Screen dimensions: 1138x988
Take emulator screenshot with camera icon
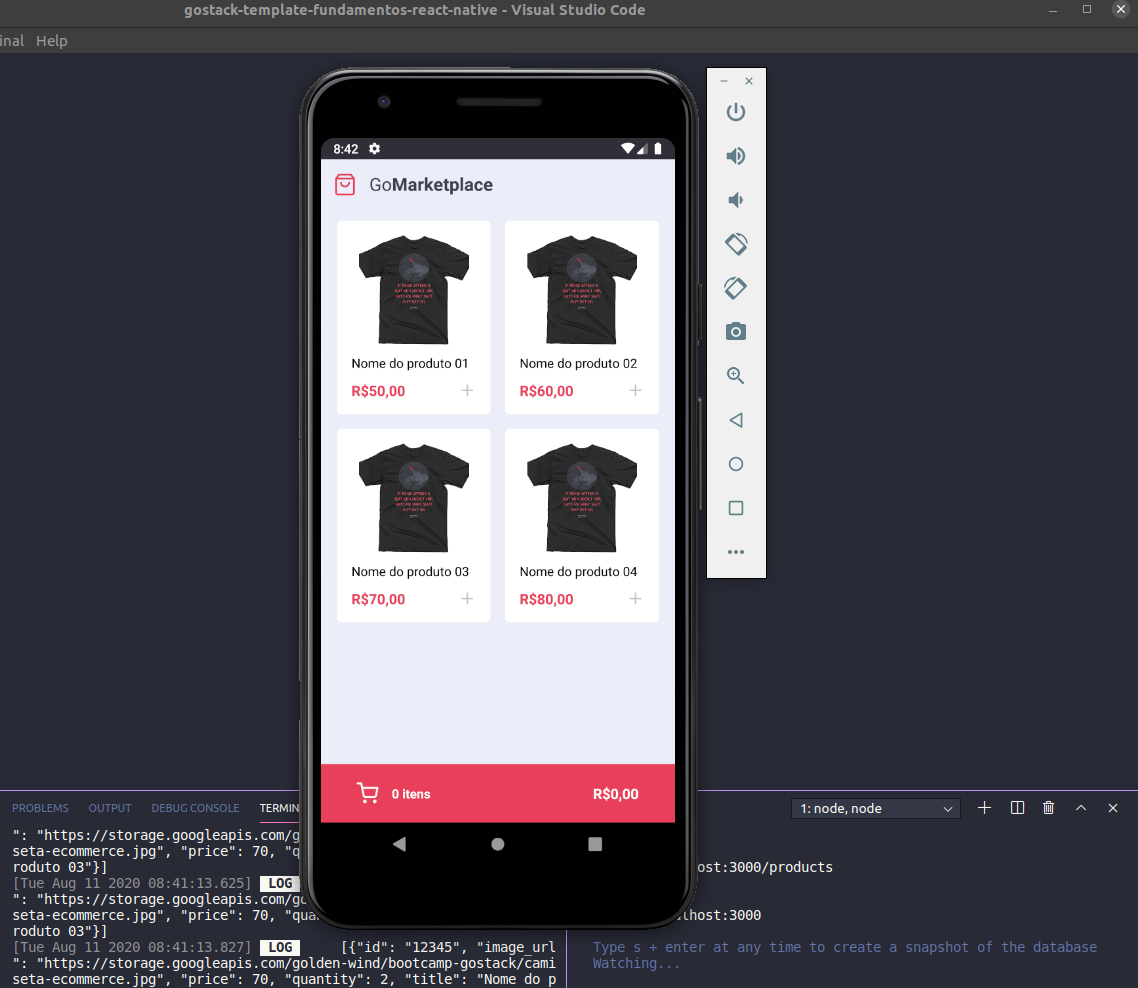[x=735, y=332]
